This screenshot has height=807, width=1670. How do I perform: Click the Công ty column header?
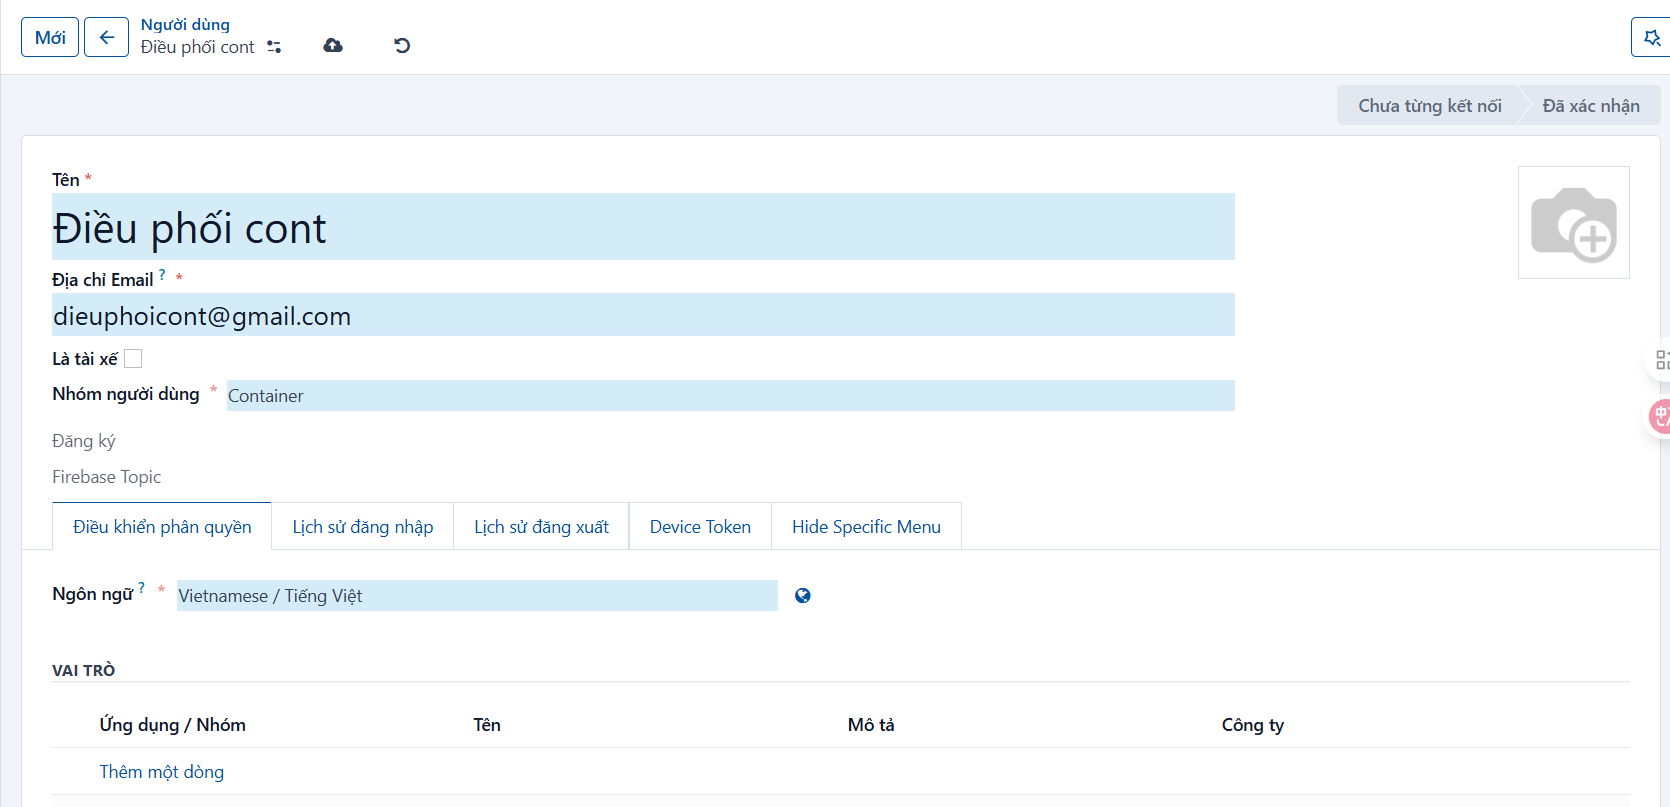coord(1253,725)
